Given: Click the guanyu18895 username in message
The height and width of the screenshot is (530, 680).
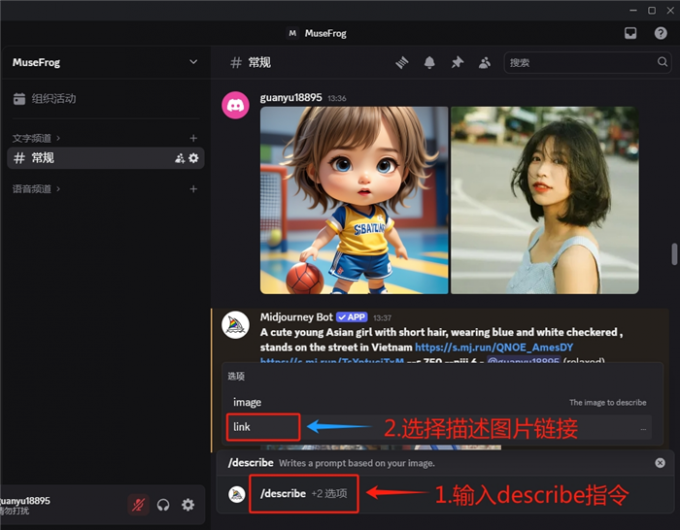Looking at the screenshot, I should tap(291, 98).
